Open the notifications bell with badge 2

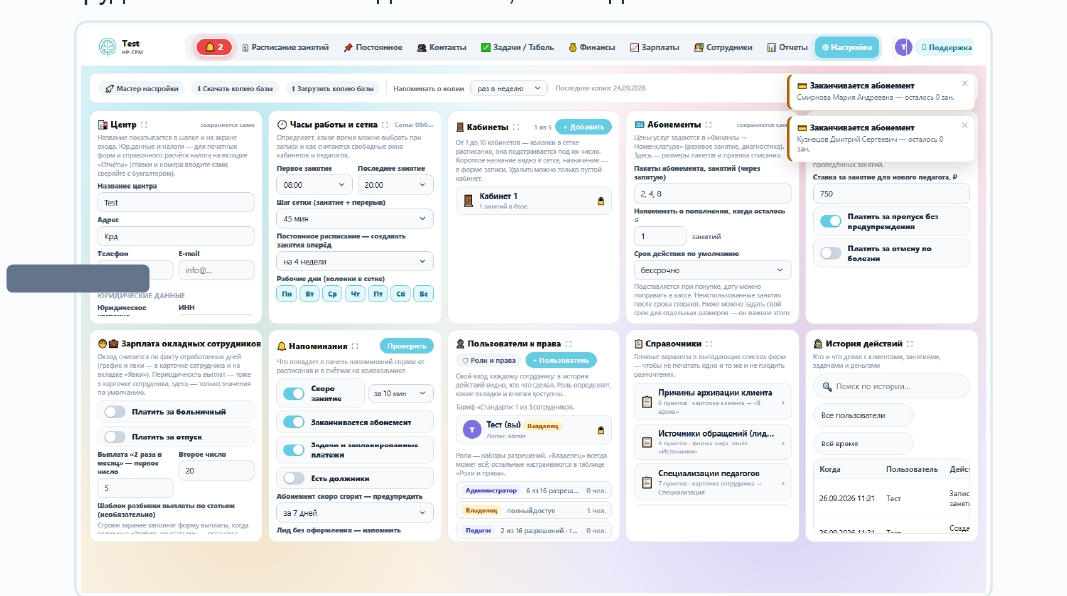214,47
